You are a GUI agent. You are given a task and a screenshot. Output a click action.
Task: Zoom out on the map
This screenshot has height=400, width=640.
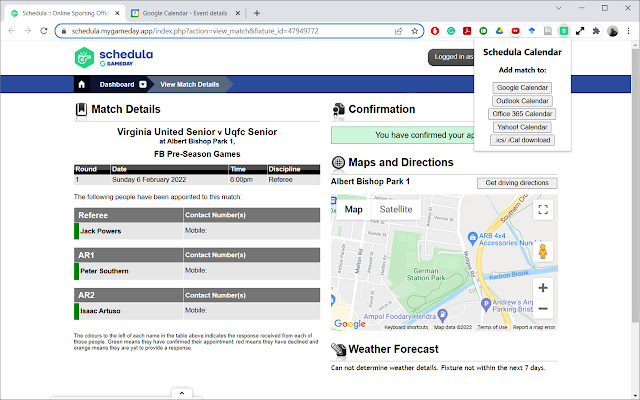click(543, 309)
